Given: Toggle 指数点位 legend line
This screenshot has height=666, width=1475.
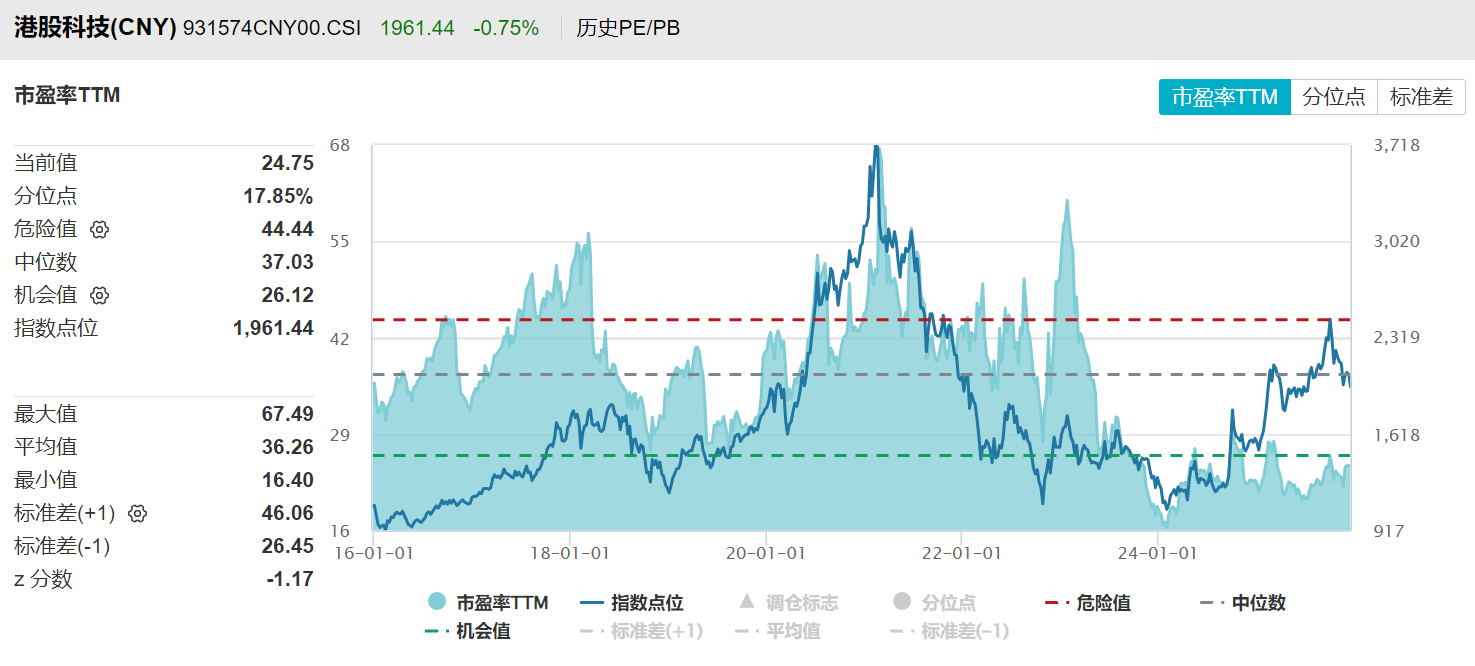Looking at the screenshot, I should coord(631,603).
